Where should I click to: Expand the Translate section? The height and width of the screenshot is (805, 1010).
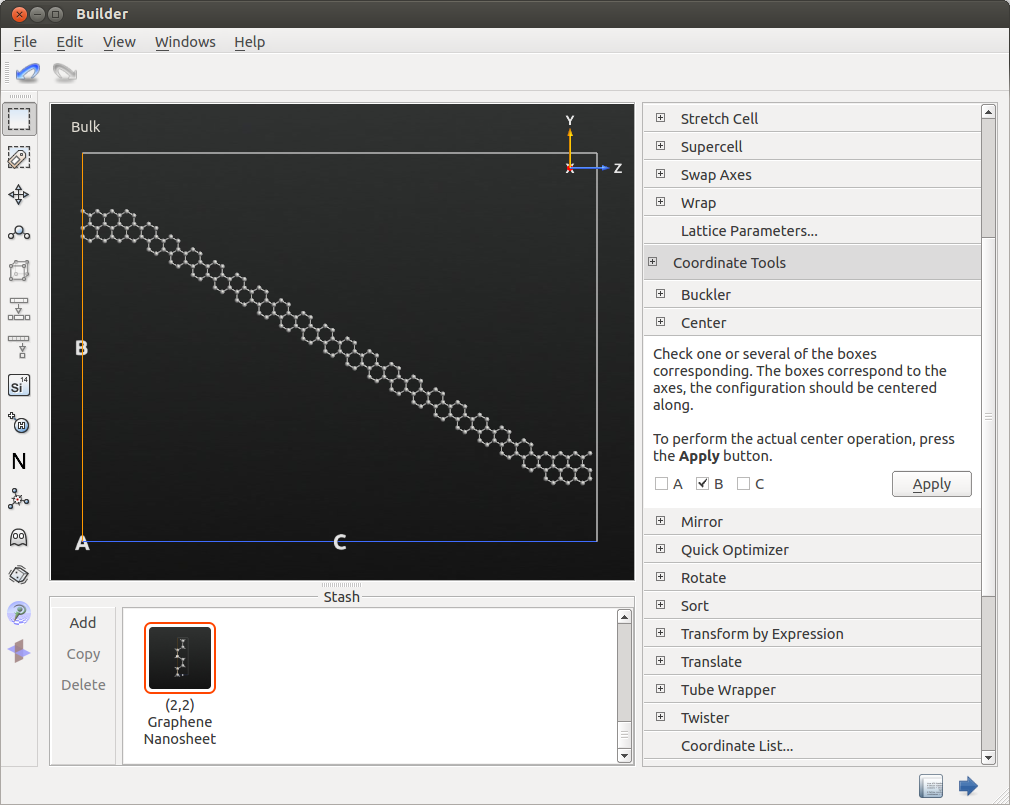click(661, 661)
